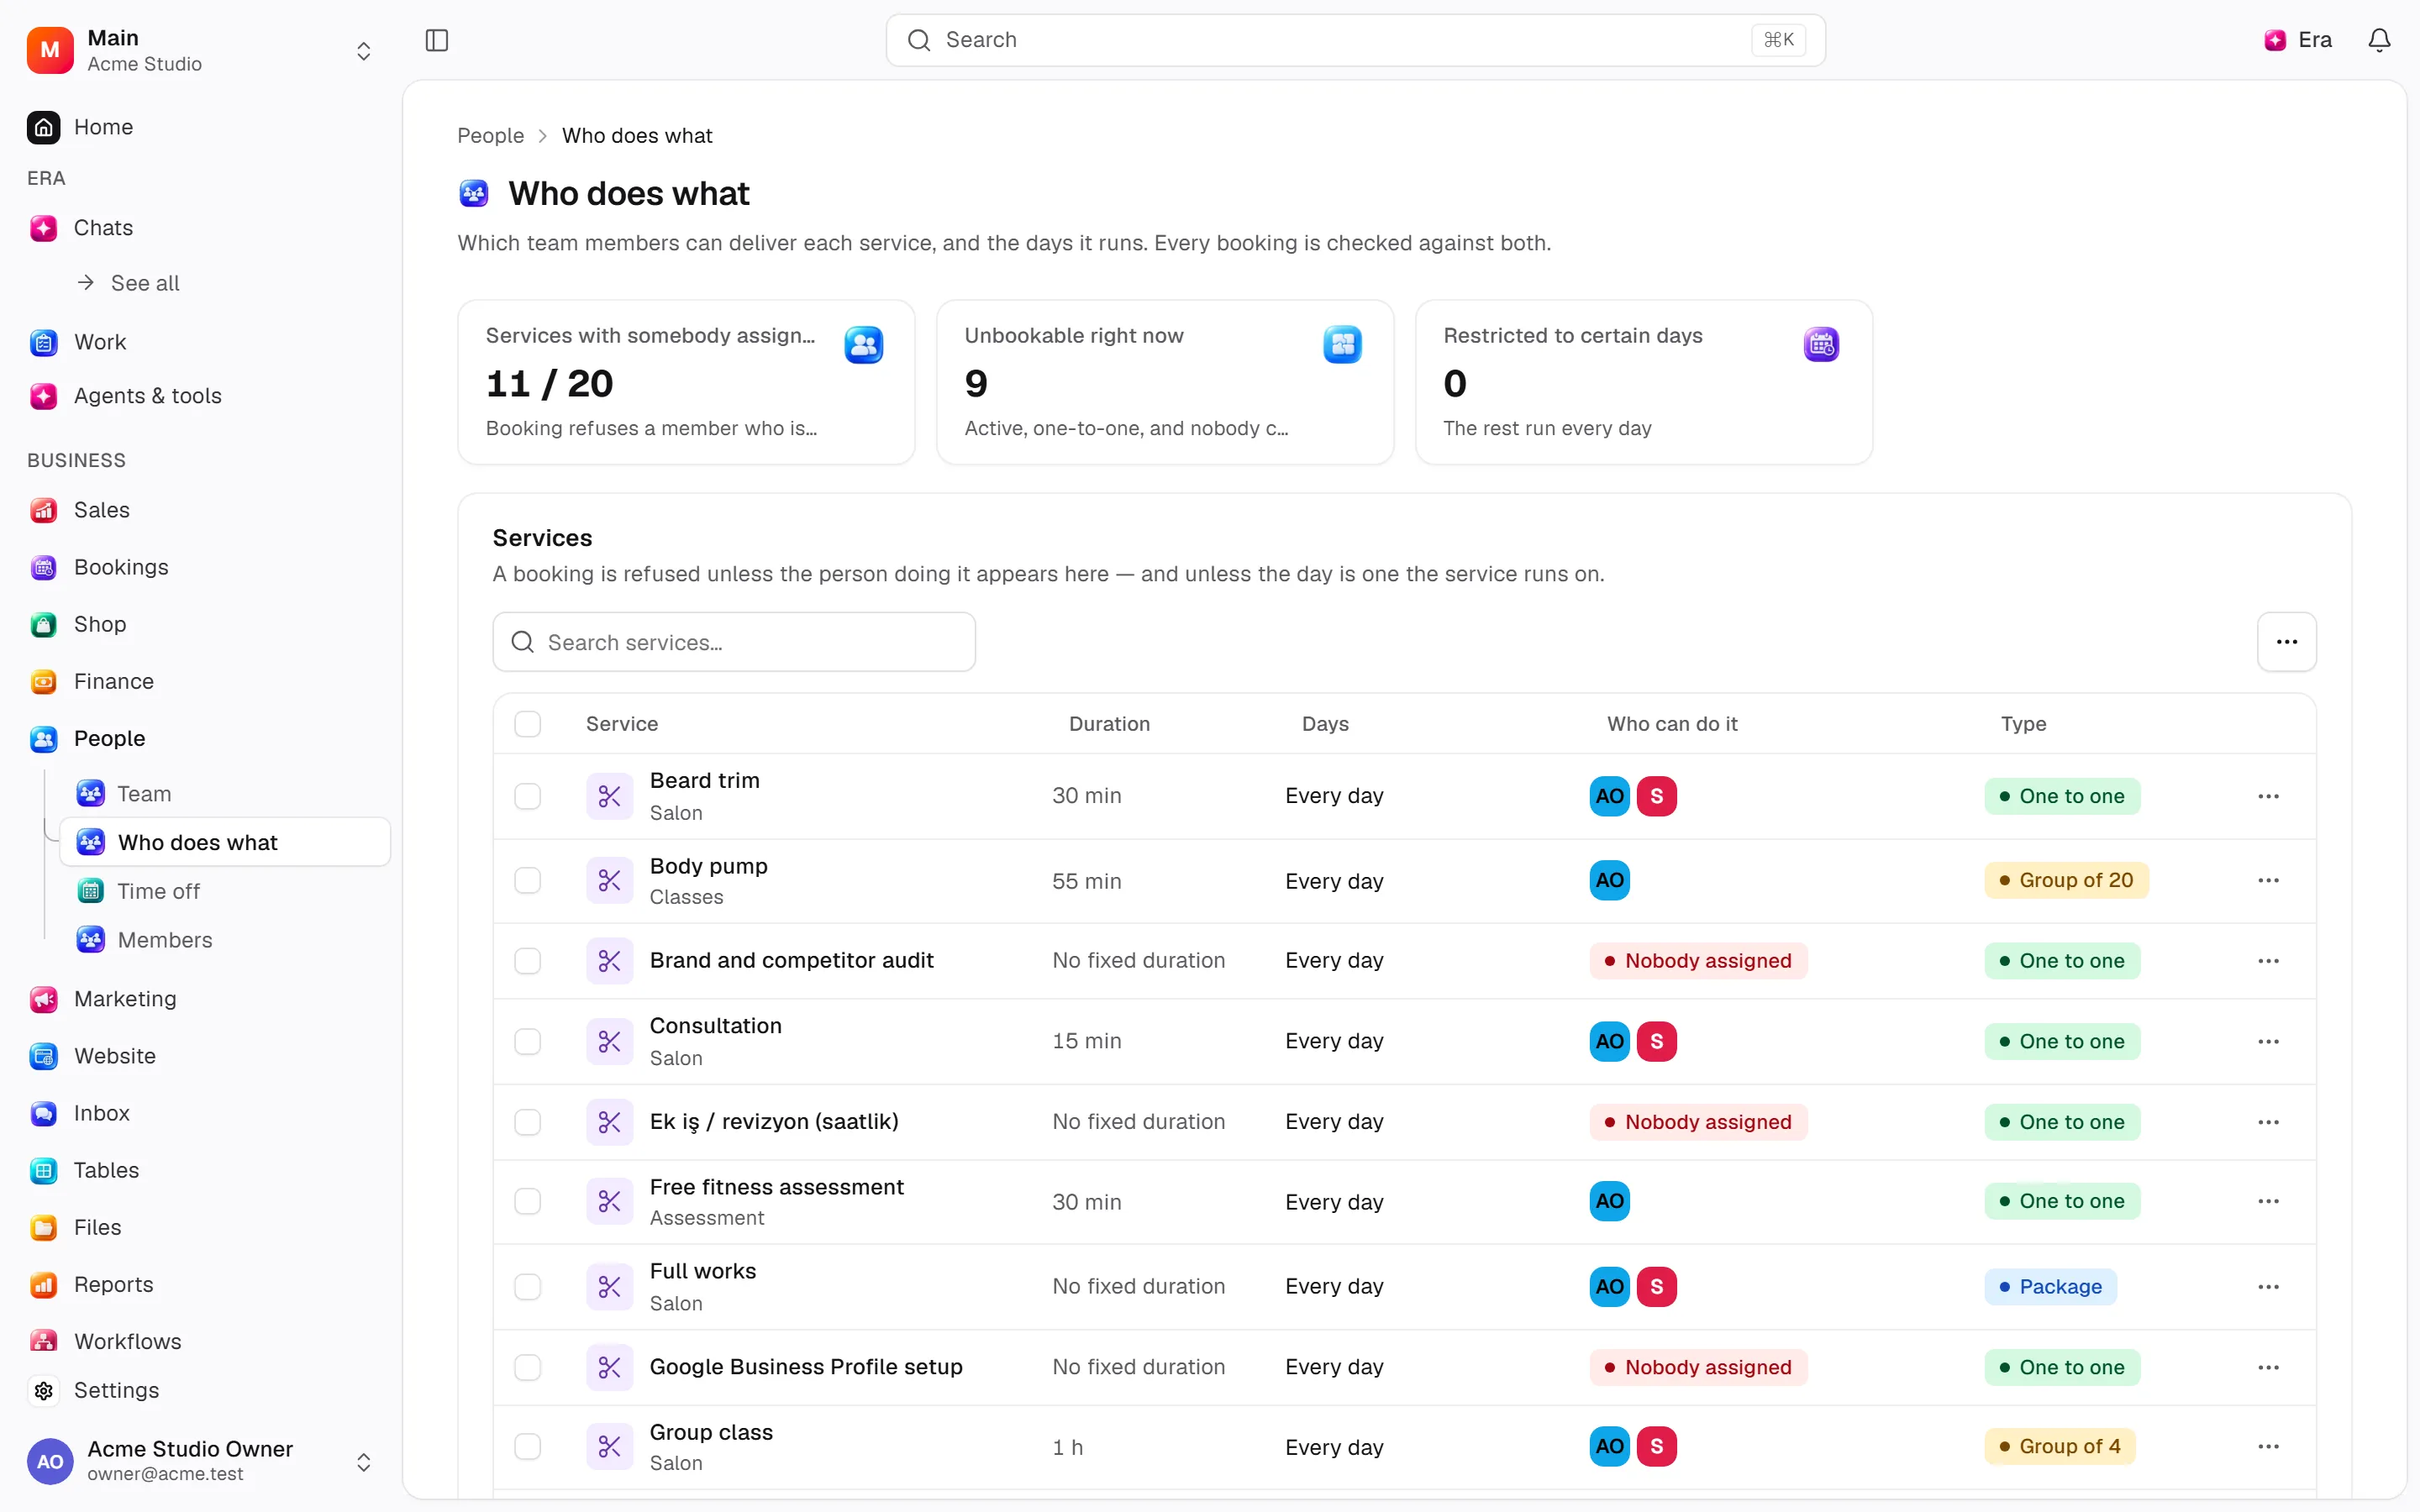Open the Time off submenu item
The width and height of the screenshot is (2420, 1512).
(225, 891)
